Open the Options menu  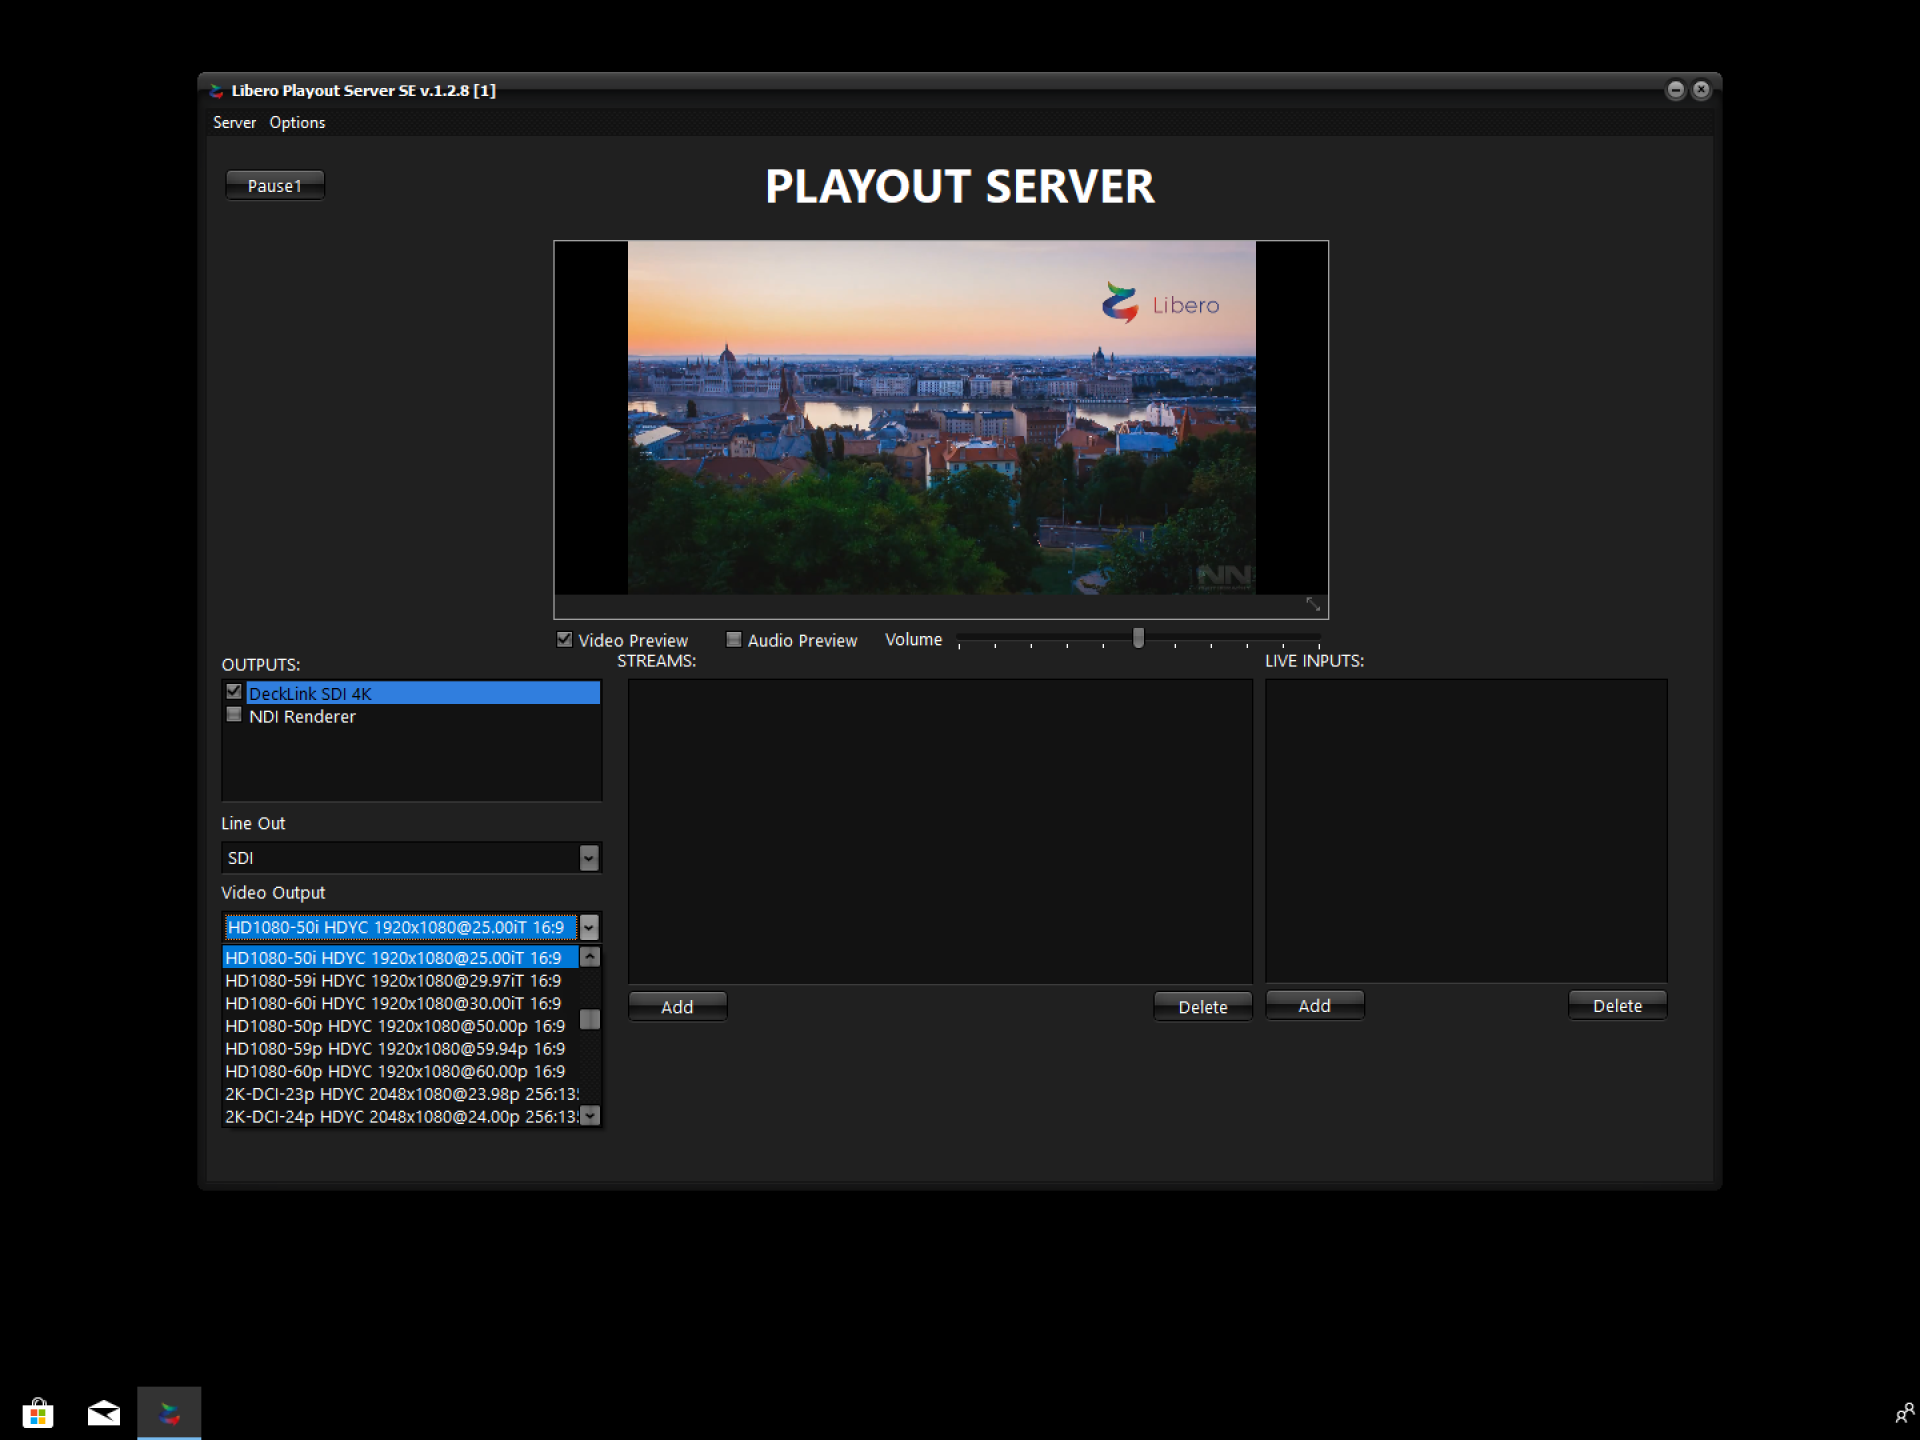(297, 122)
